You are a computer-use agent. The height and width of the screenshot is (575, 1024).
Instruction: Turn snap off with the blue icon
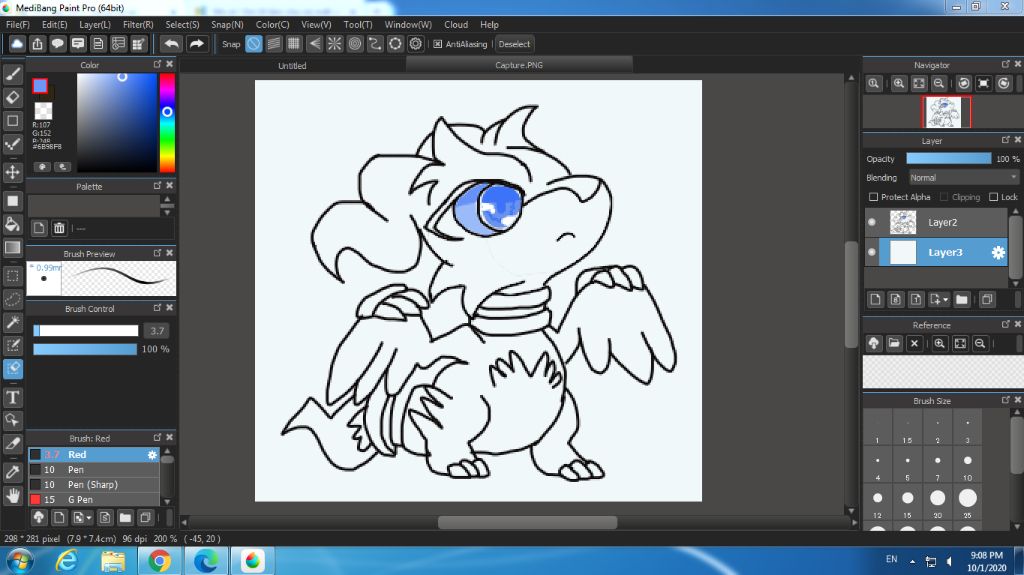pos(253,44)
